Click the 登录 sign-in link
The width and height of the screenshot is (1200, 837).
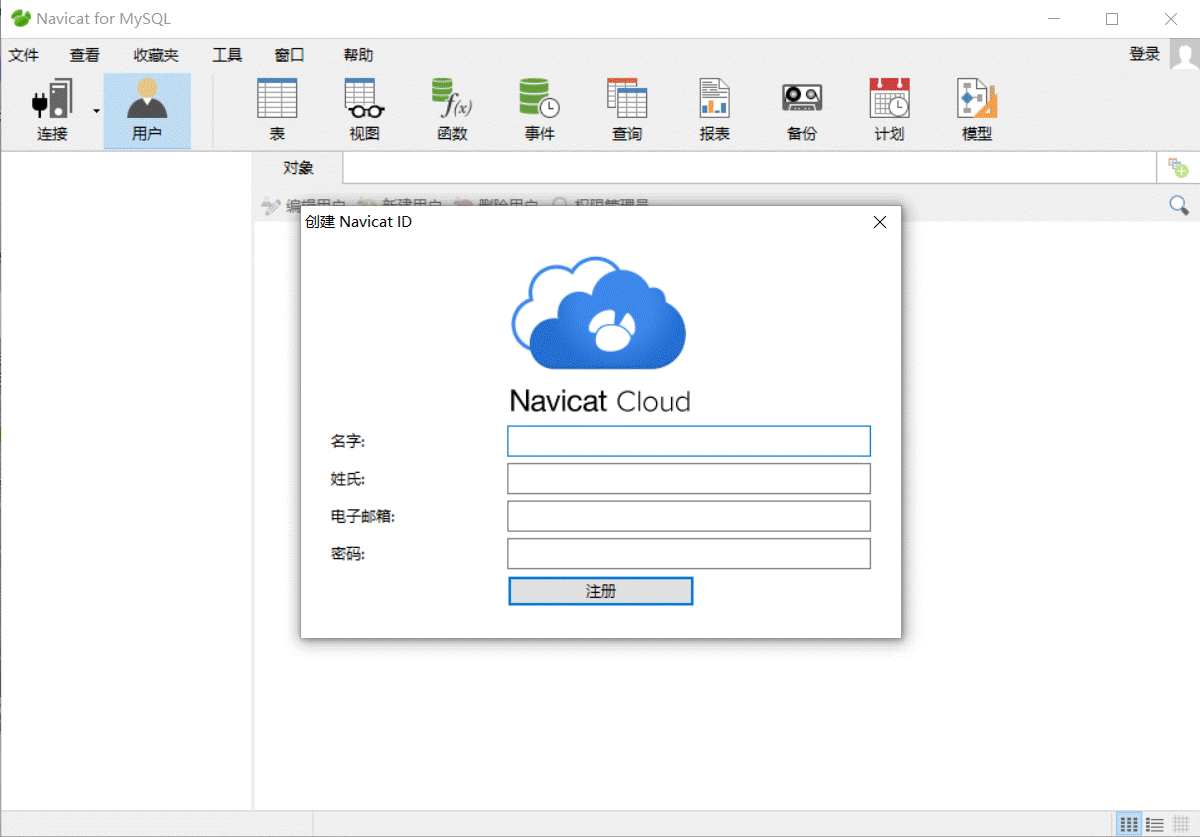point(1144,54)
